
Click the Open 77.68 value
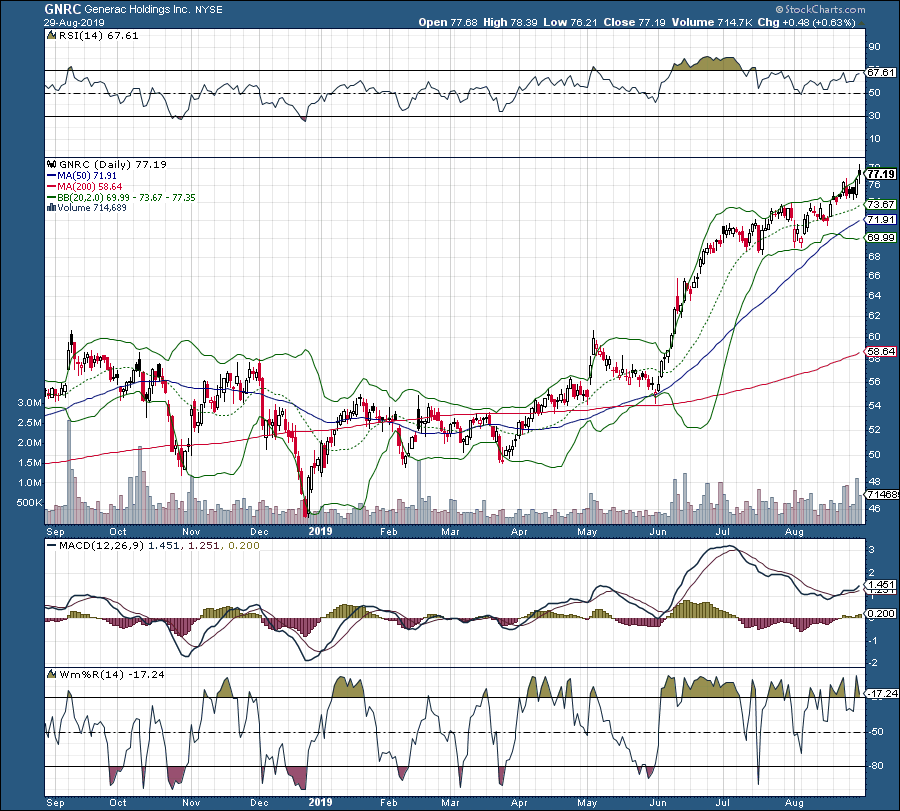(x=448, y=22)
